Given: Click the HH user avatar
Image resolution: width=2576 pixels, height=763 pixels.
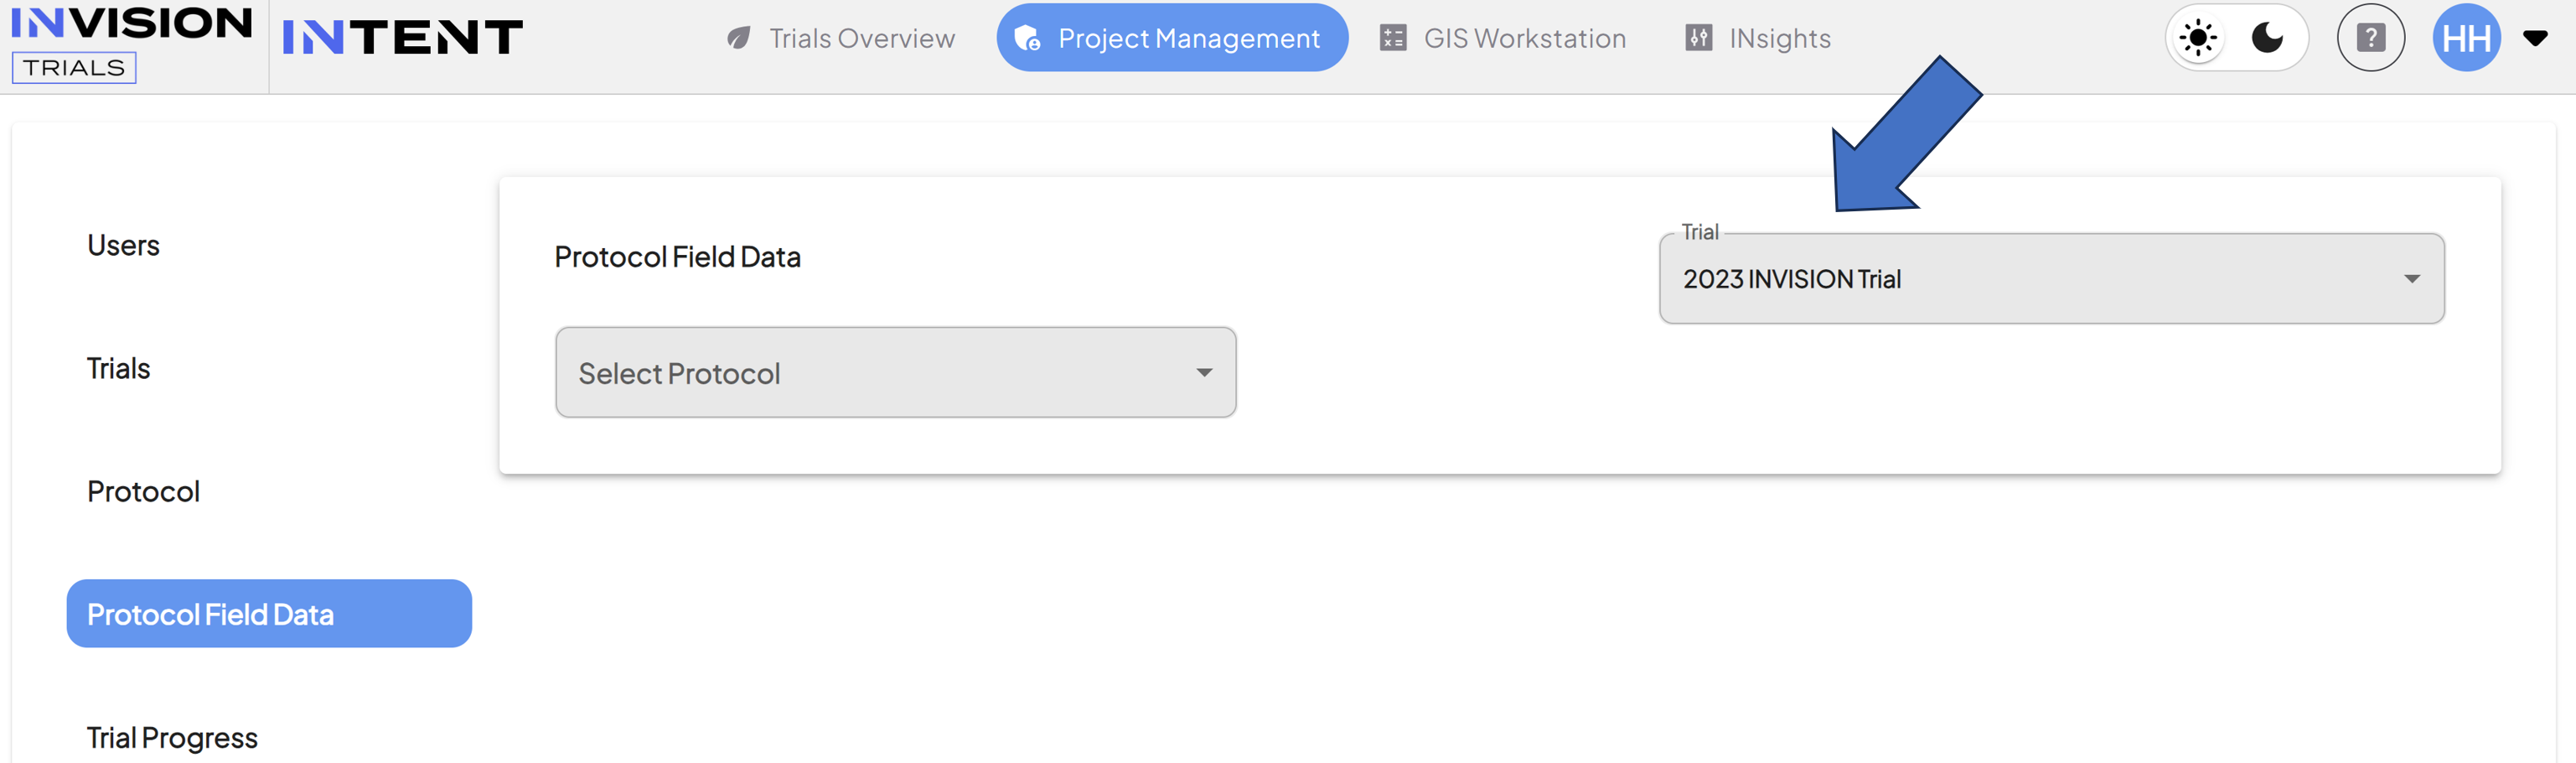Looking at the screenshot, I should [2466, 38].
